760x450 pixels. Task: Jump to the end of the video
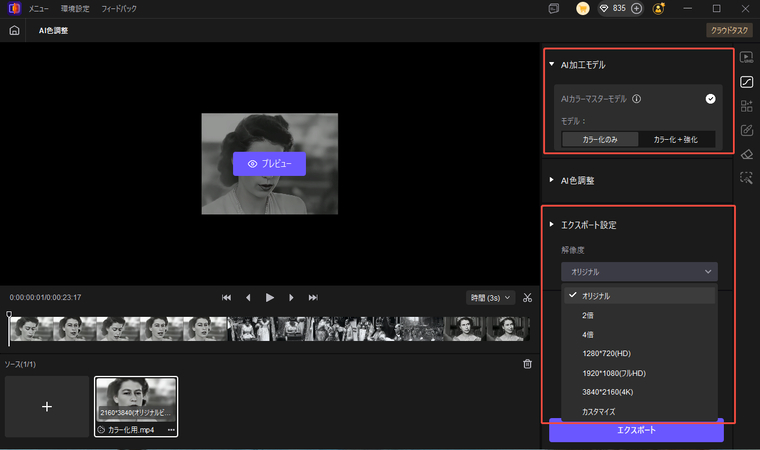pyautogui.click(x=313, y=298)
